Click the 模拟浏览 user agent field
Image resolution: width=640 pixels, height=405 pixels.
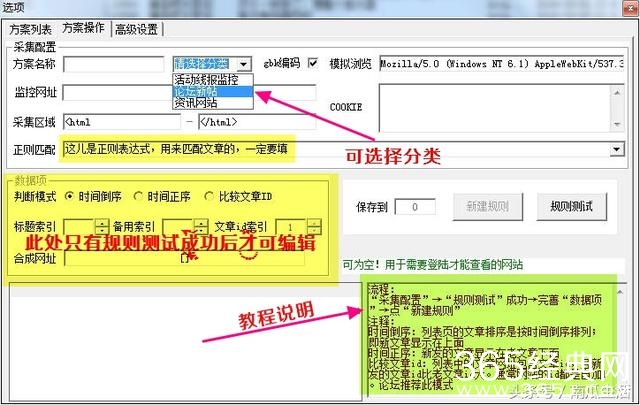(x=500, y=64)
